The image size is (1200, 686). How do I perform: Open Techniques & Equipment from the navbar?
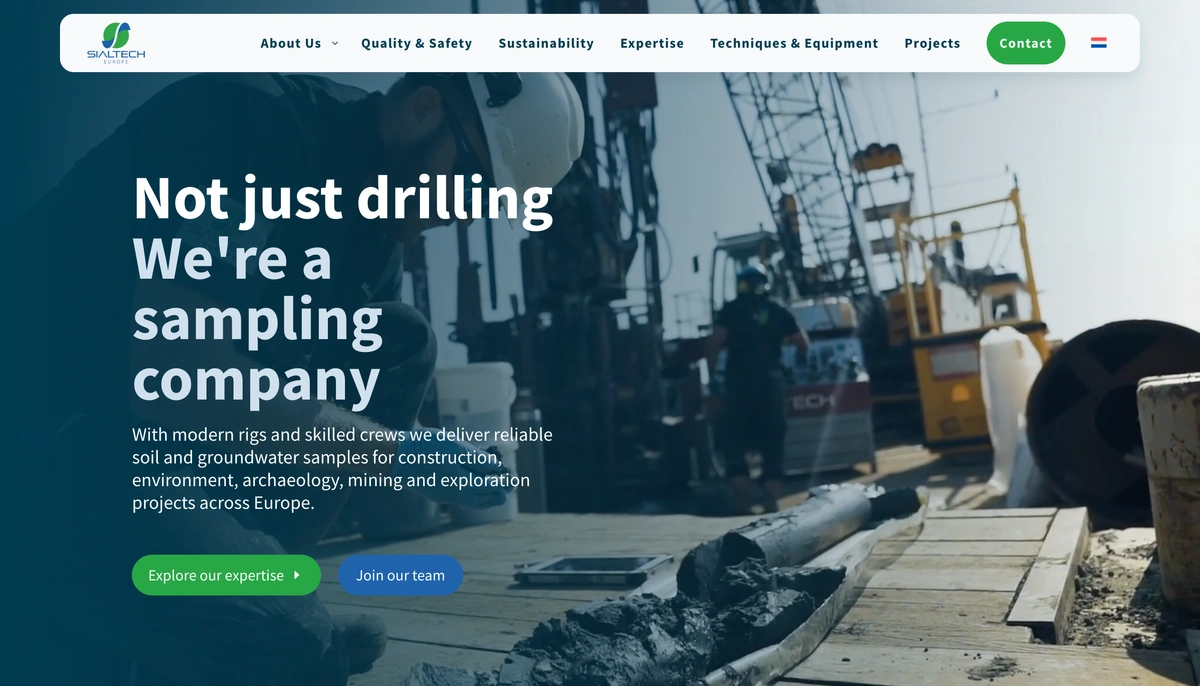[794, 43]
